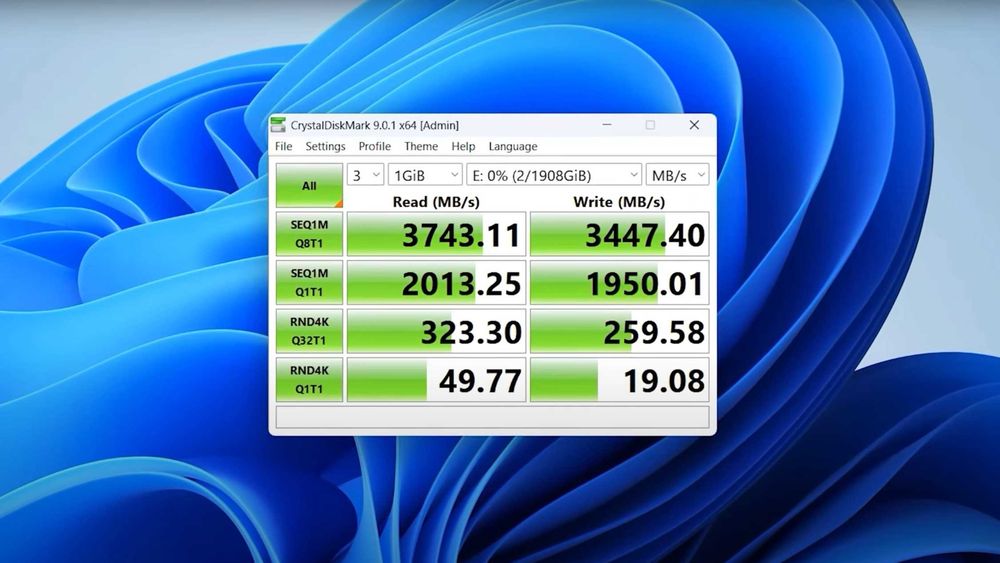Run the SEQ1M Q1T1 test
Viewport: 1000px width, 563px height.
[309, 282]
